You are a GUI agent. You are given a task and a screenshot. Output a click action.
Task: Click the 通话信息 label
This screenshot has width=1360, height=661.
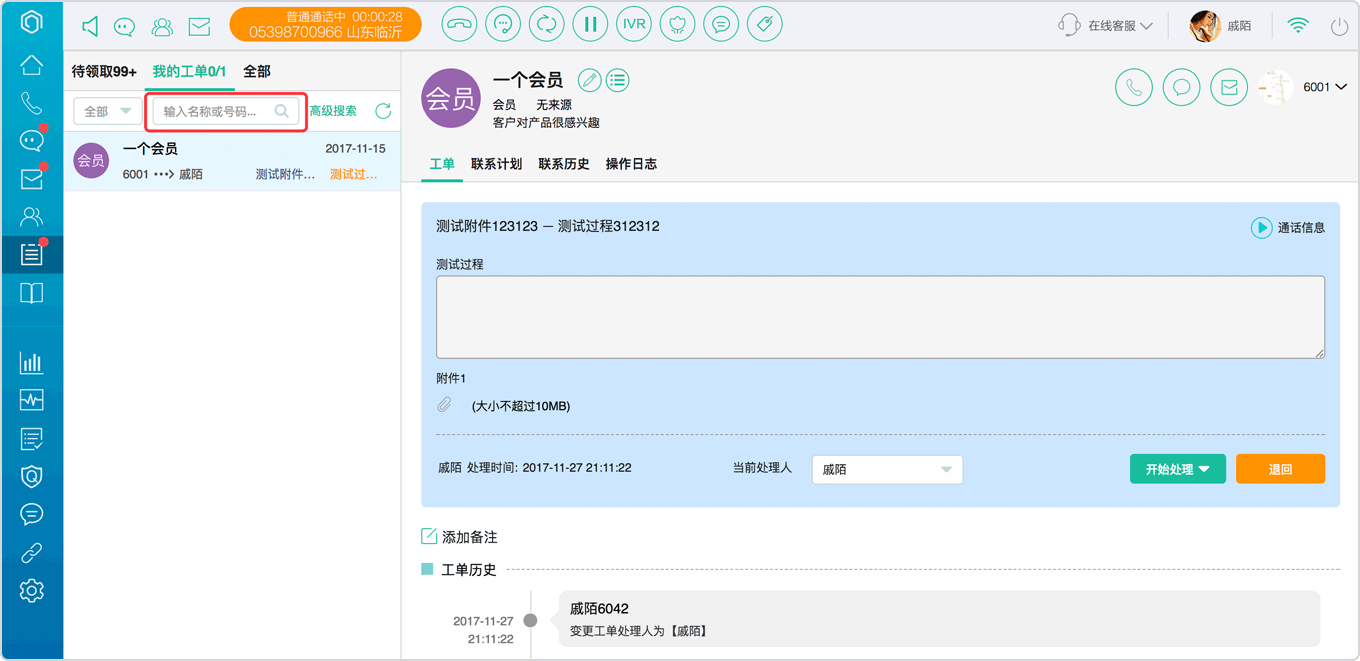point(1301,228)
